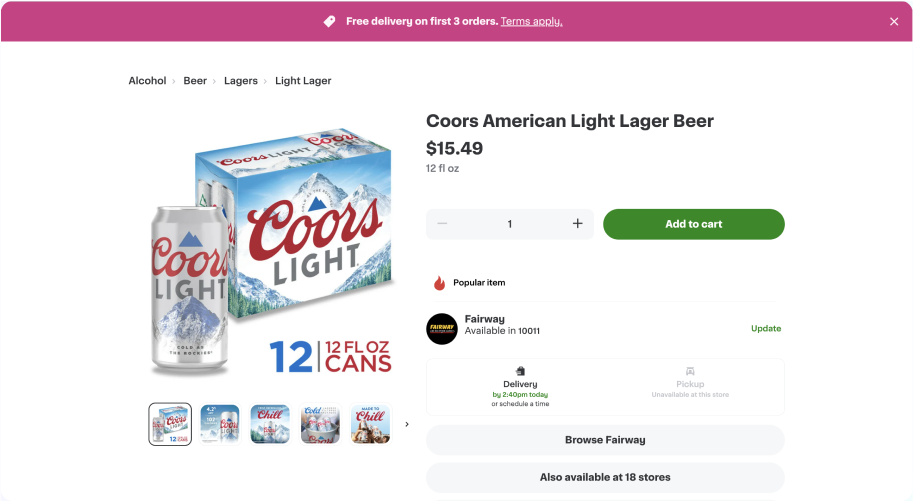This screenshot has width=913, height=501.
Task: Decrease quantity with the minus icon
Action: tap(442, 224)
